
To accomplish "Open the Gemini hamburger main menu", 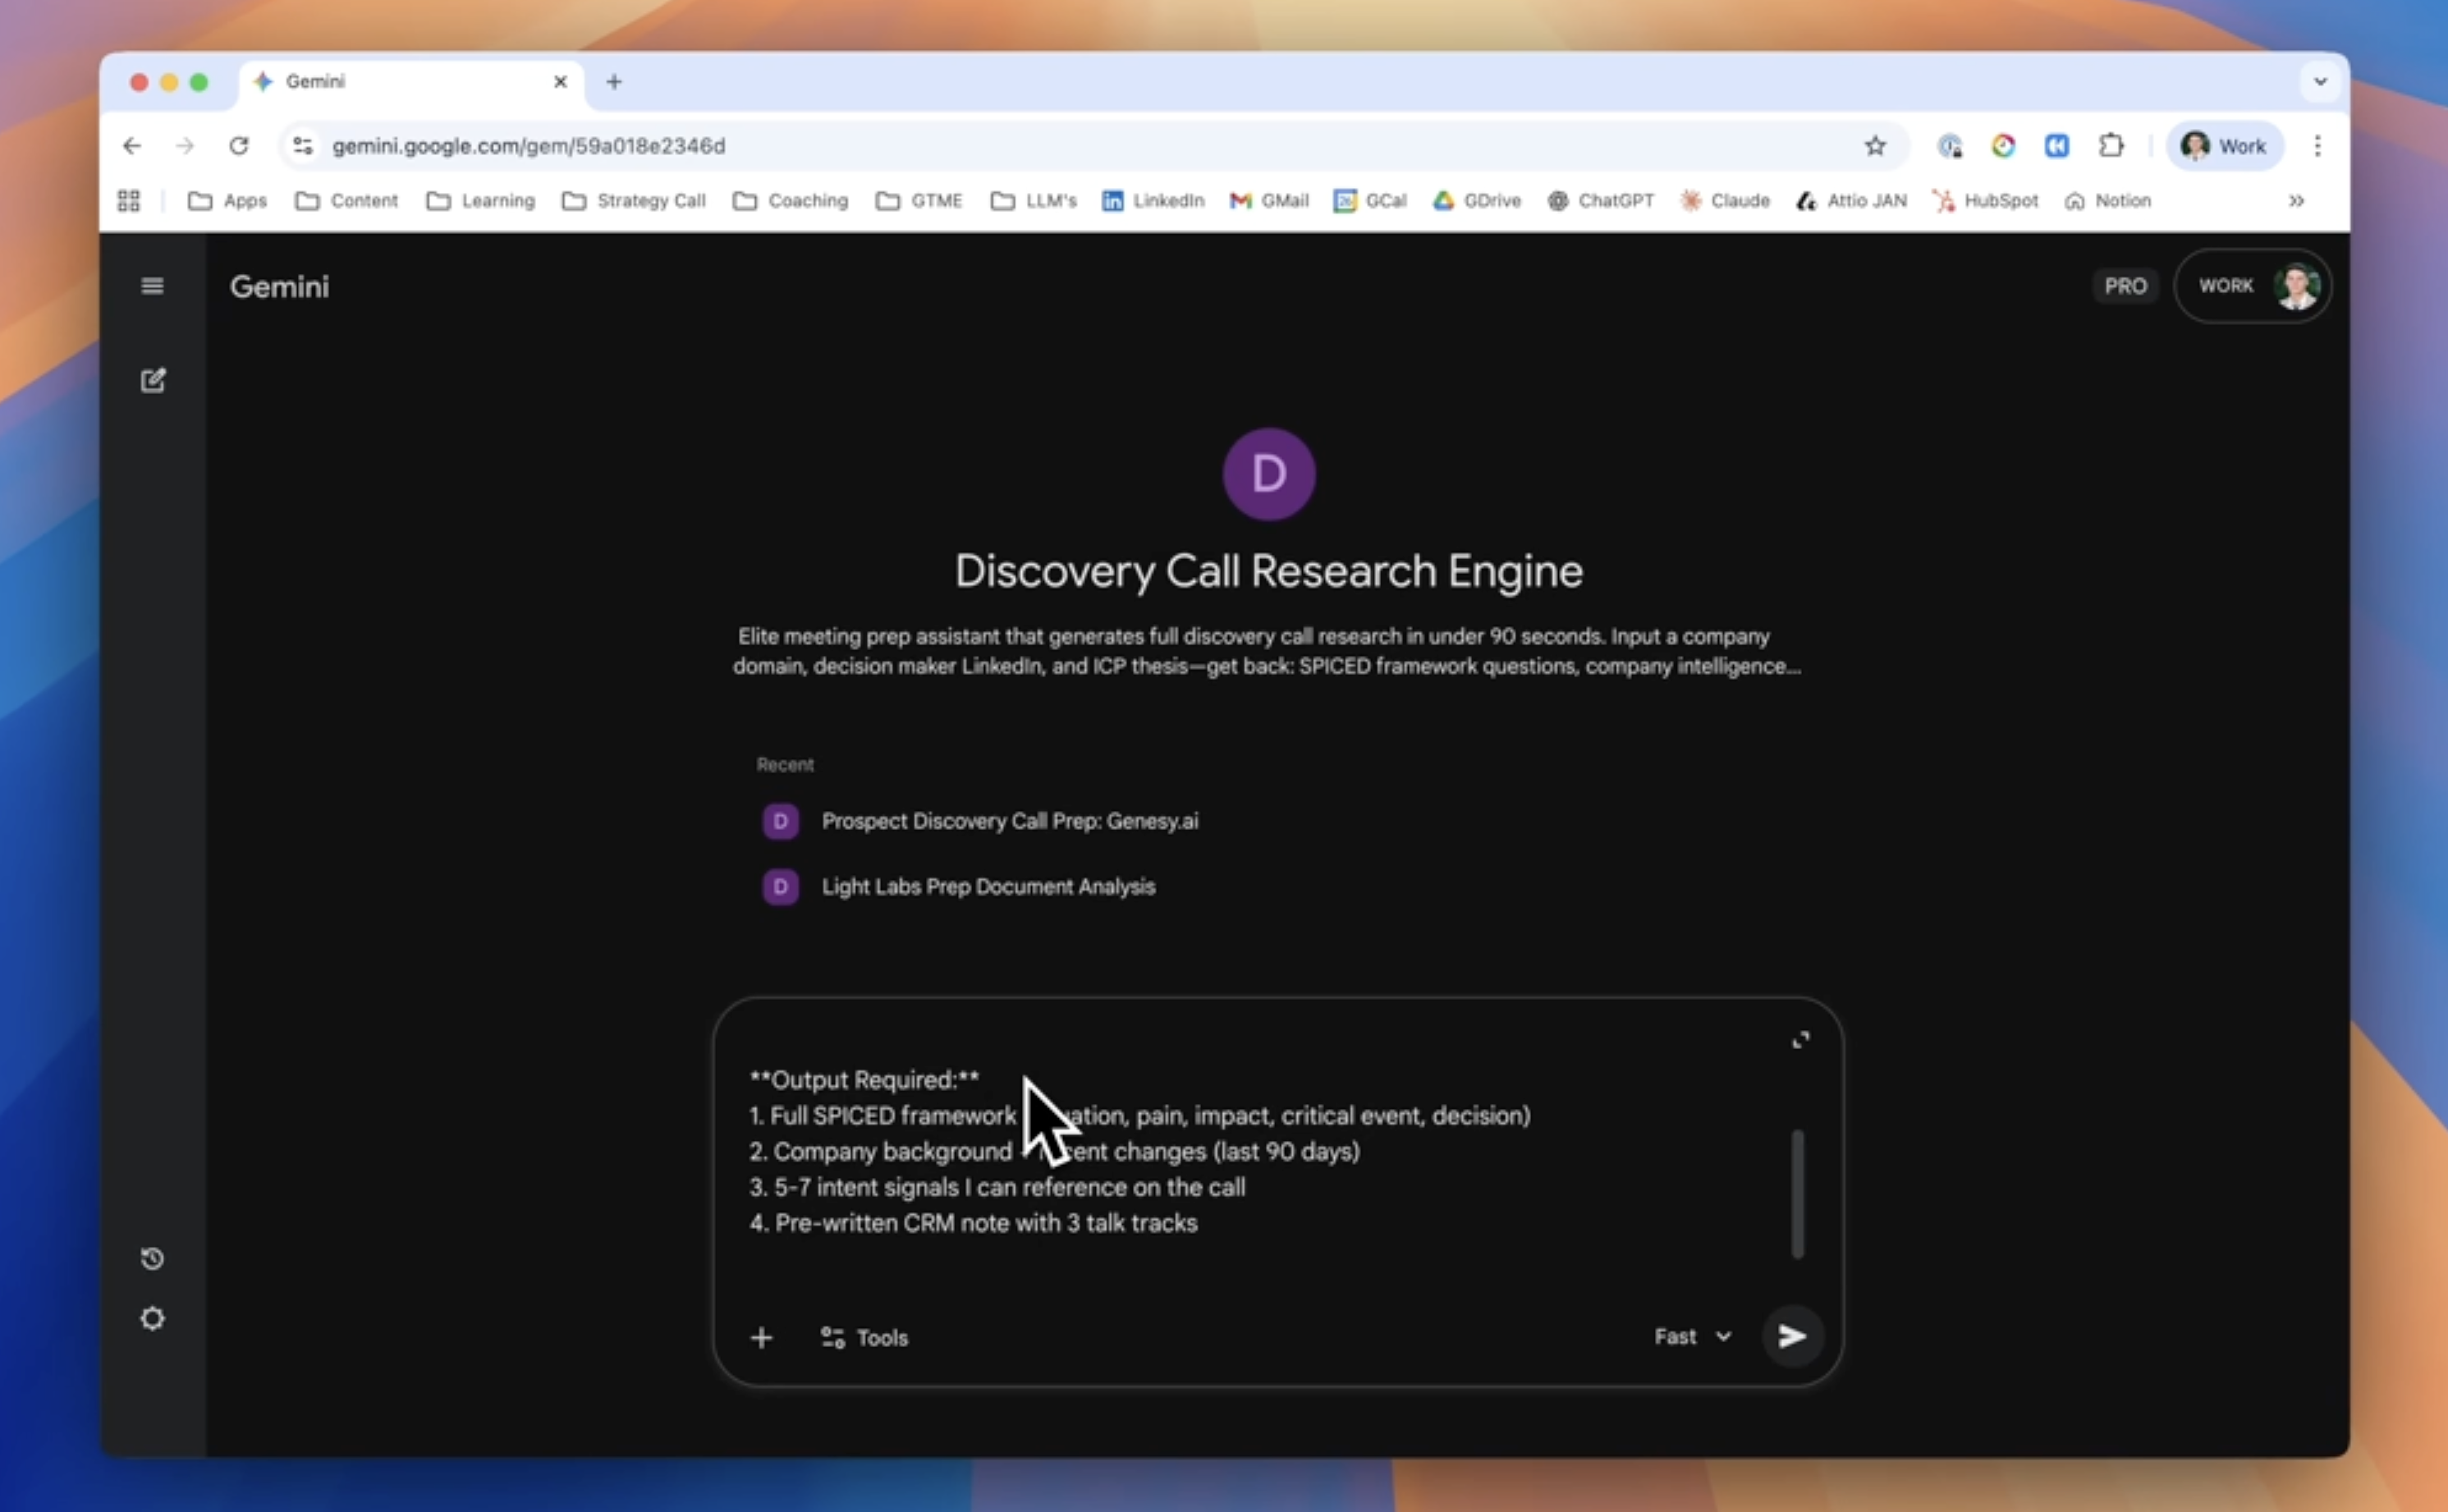I will 152,286.
